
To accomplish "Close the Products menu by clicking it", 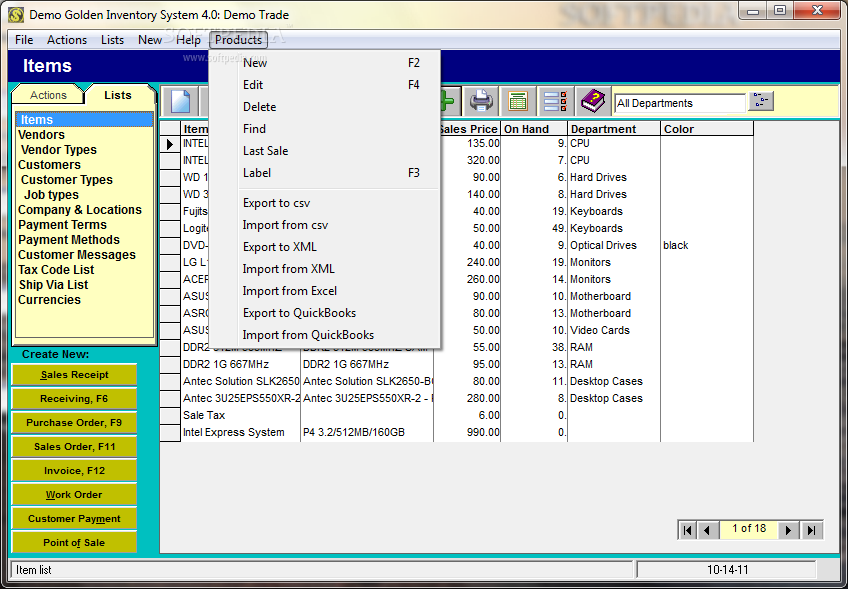I will pos(238,40).
